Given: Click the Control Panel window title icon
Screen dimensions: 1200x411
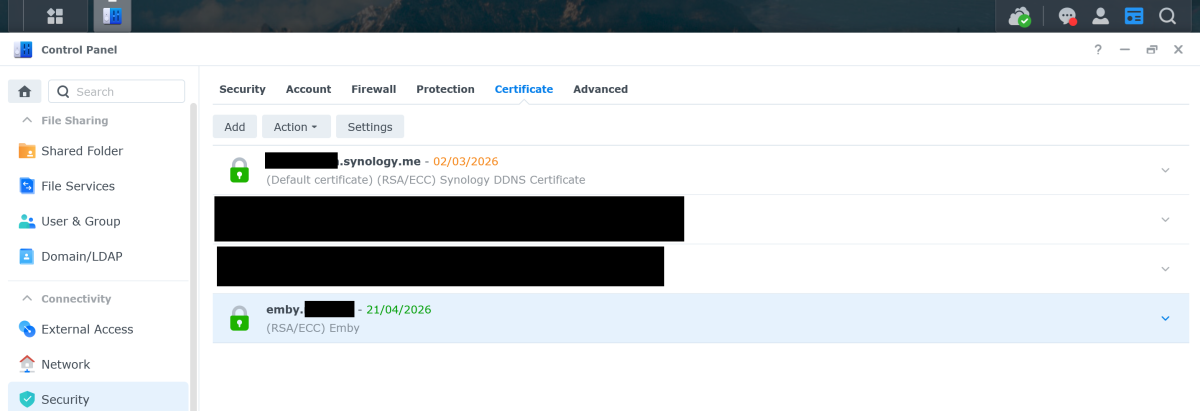Looking at the screenshot, I should tap(23, 49).
